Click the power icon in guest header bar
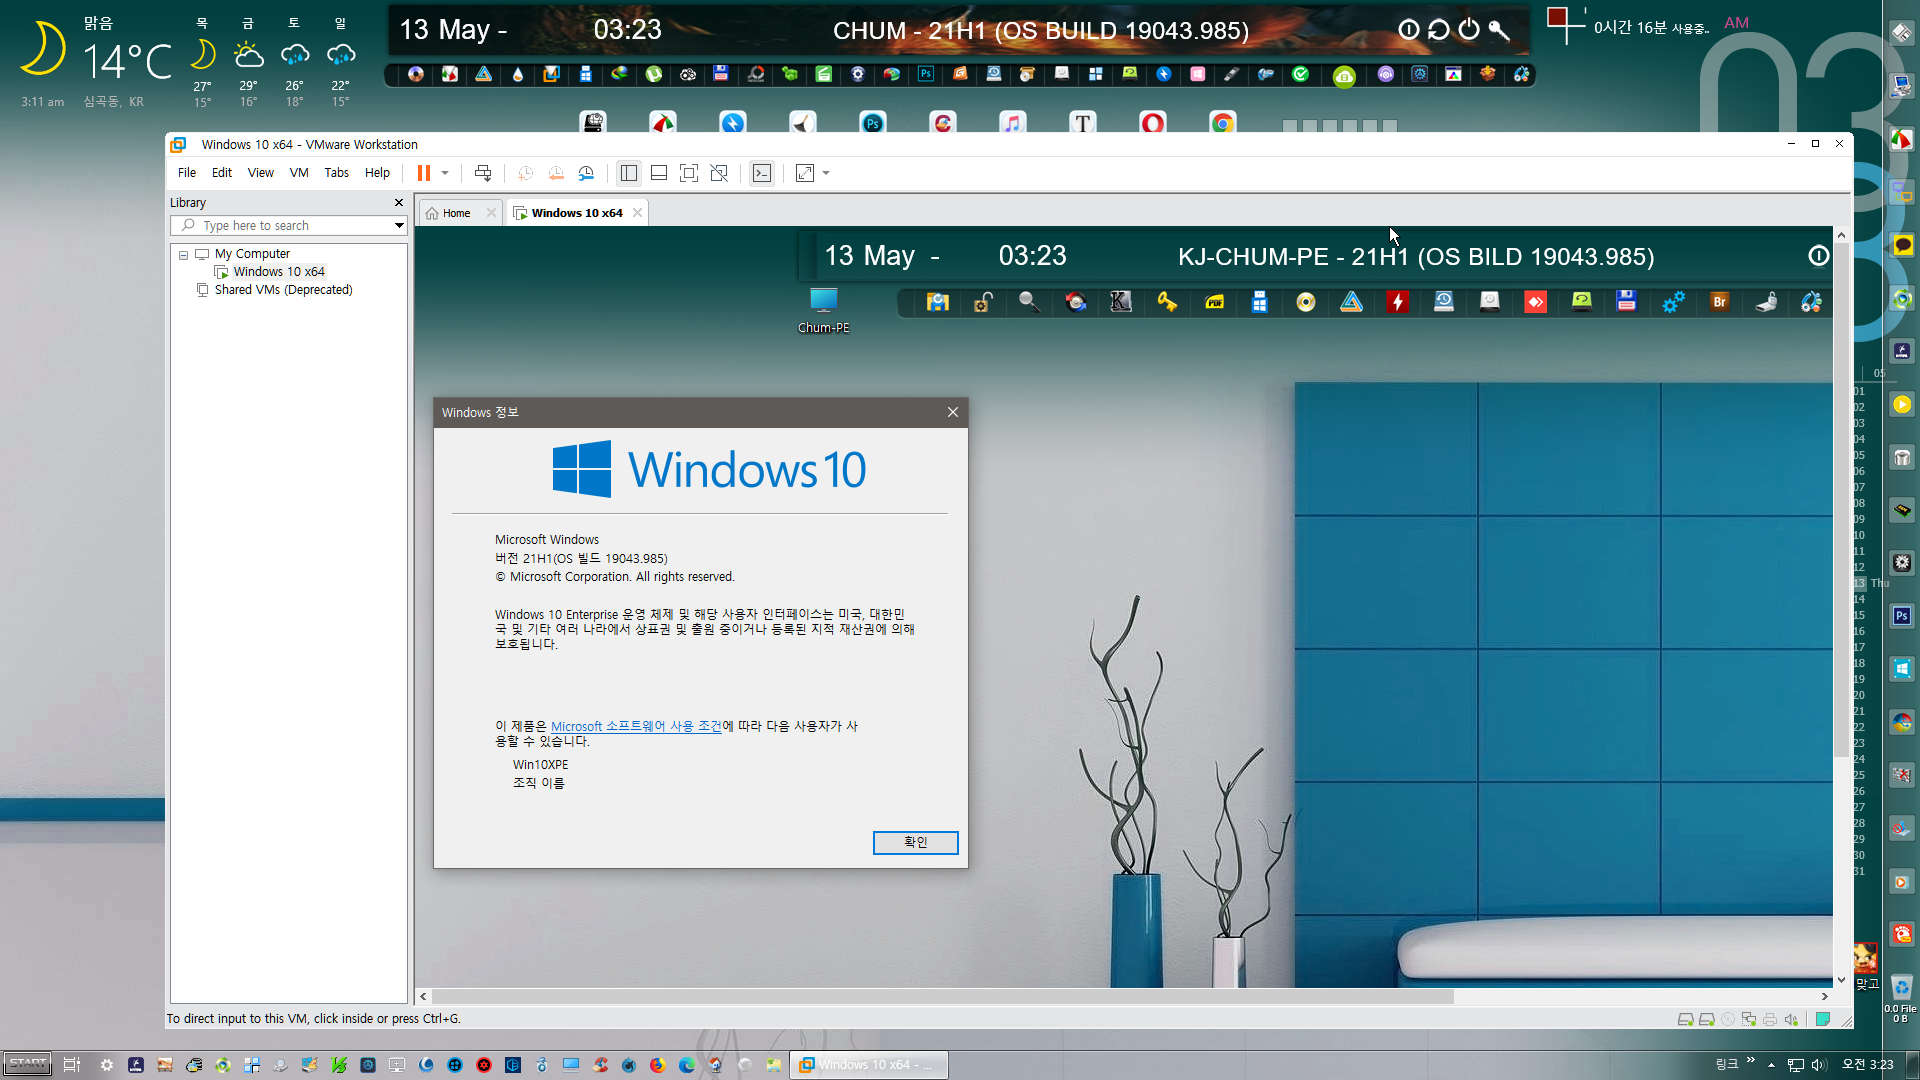This screenshot has height=1080, width=1920. coord(1818,256)
